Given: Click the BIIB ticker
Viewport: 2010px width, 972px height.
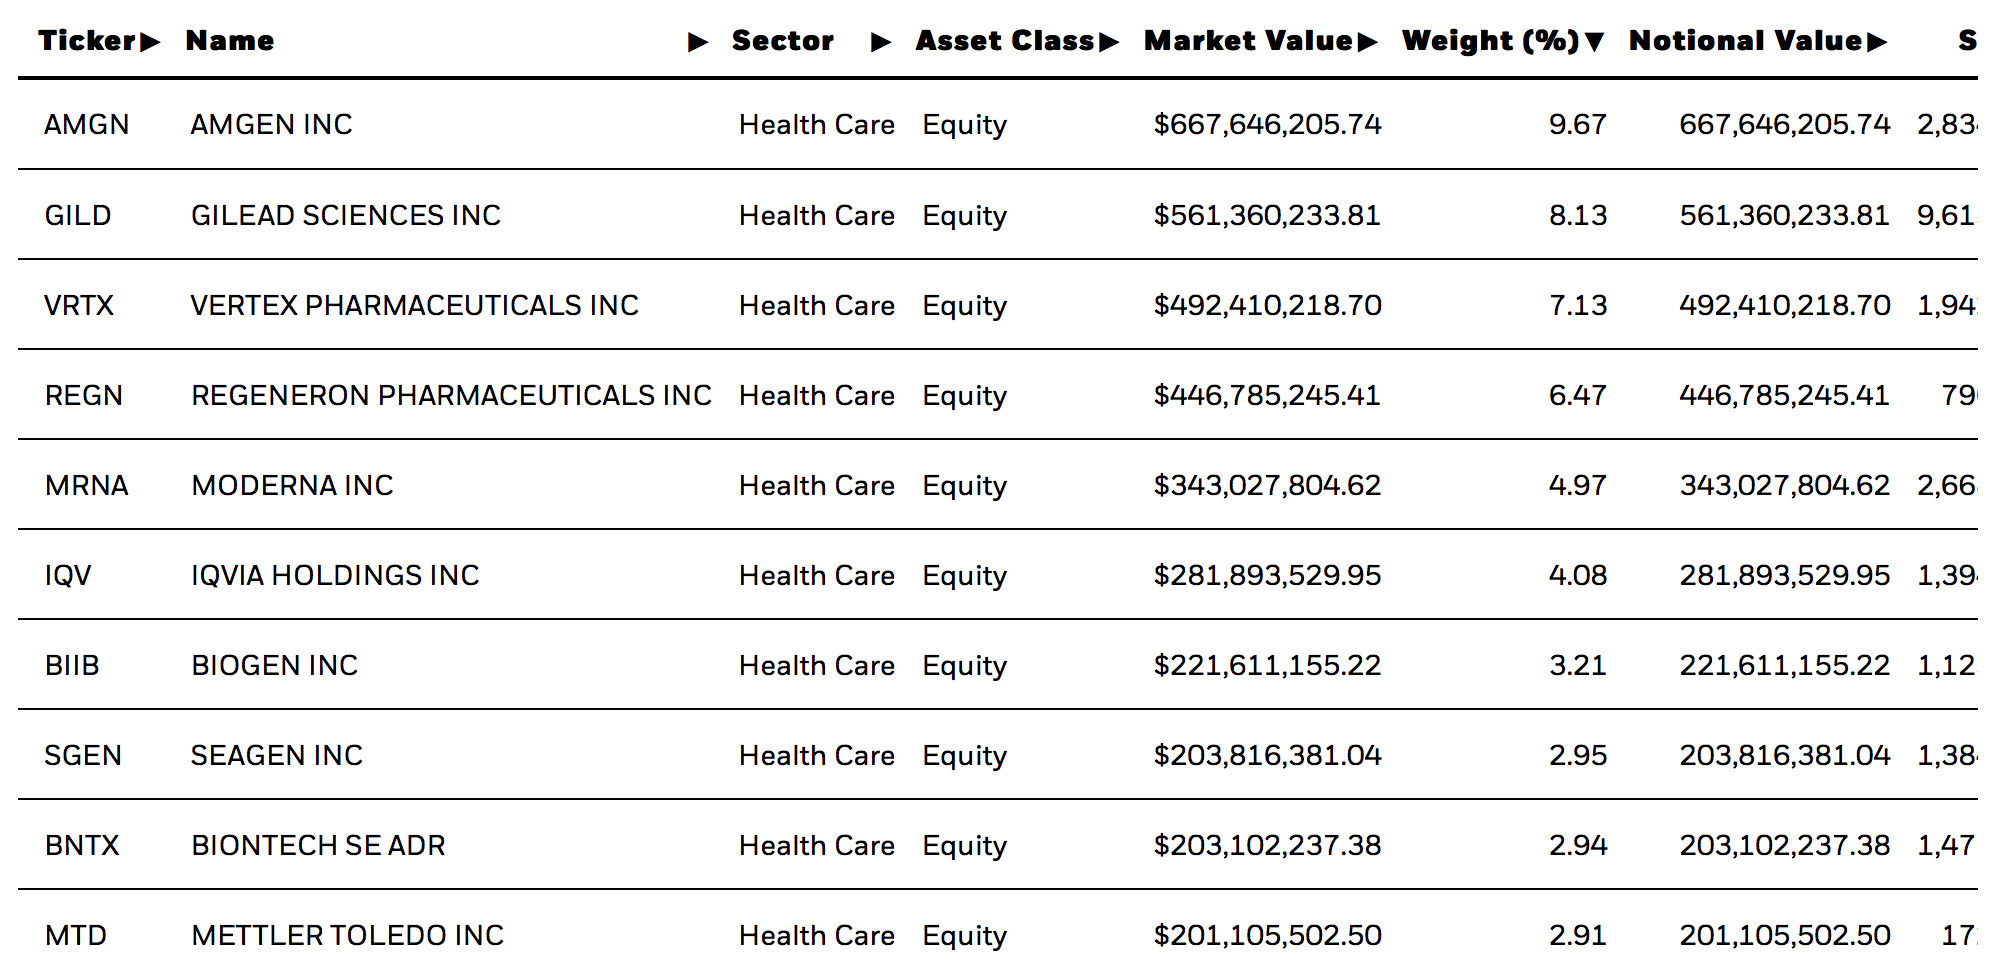Looking at the screenshot, I should tap(72, 666).
